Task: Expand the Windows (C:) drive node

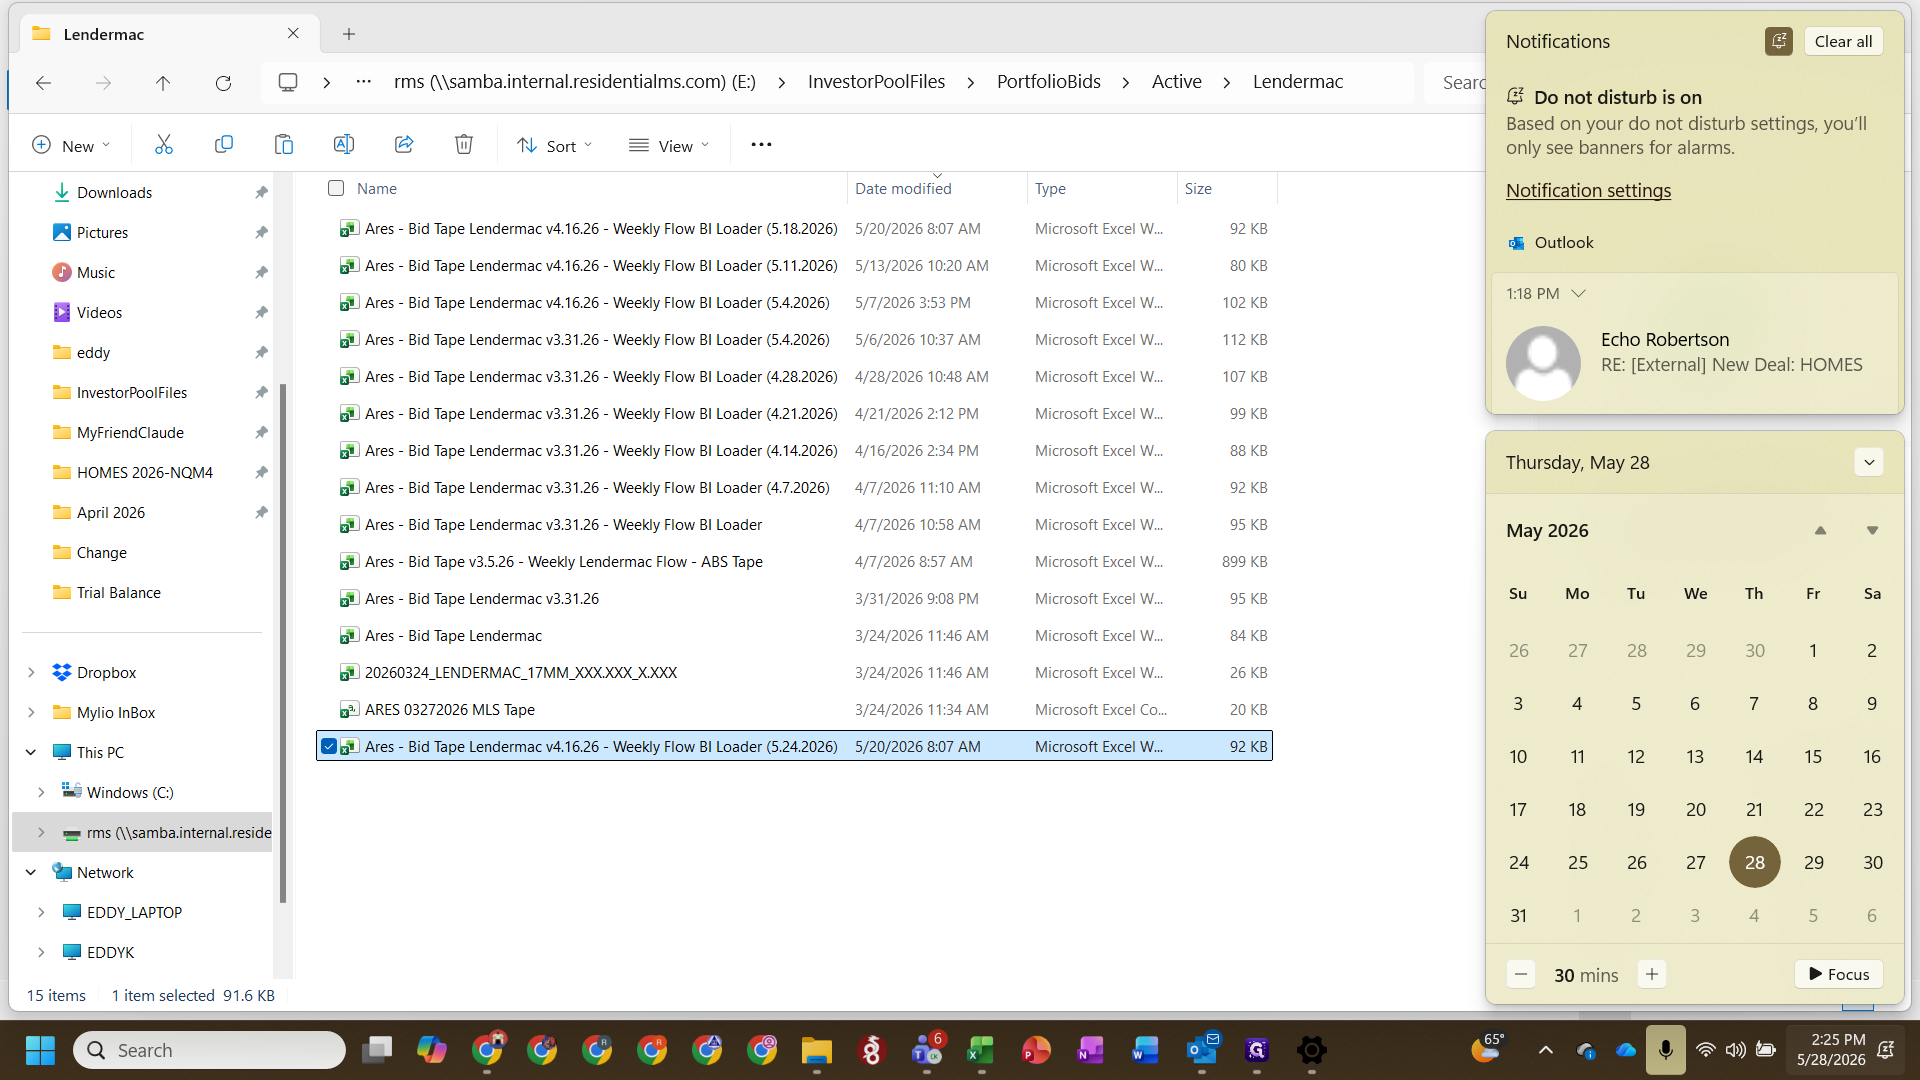Action: point(41,792)
